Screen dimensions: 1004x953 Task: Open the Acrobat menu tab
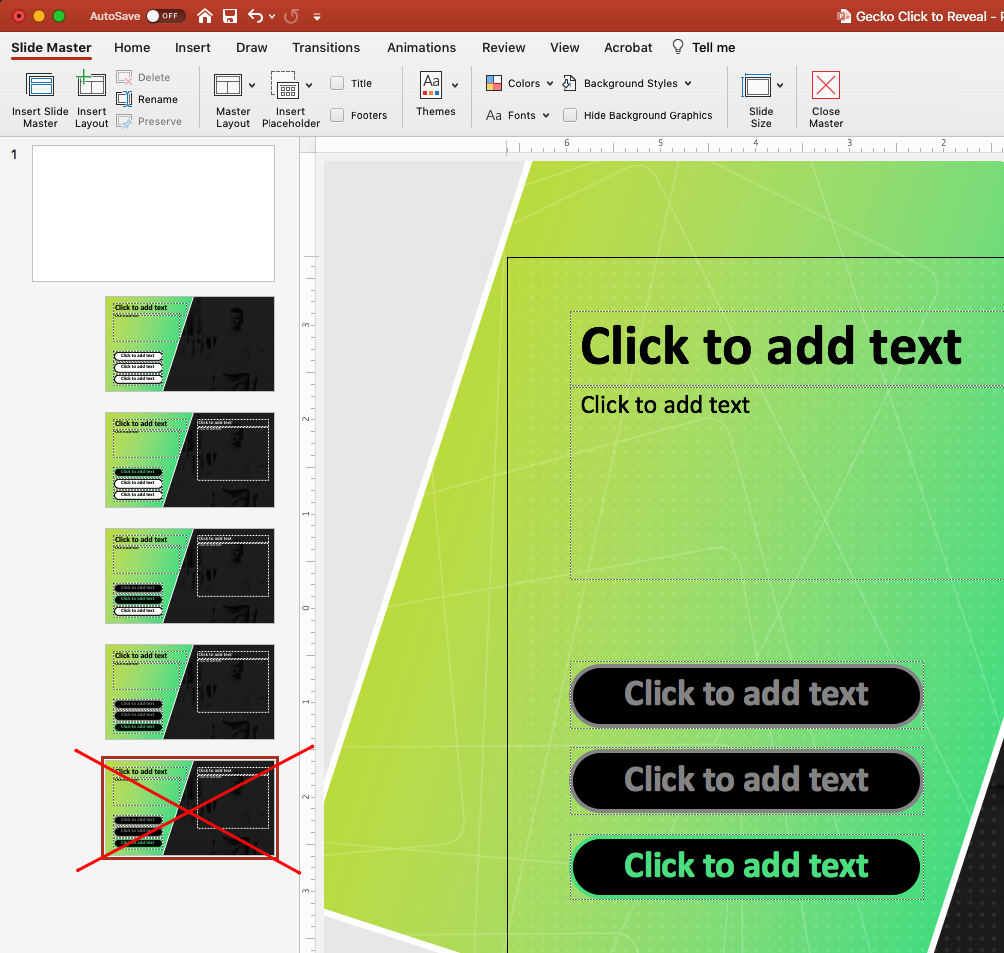click(x=628, y=47)
